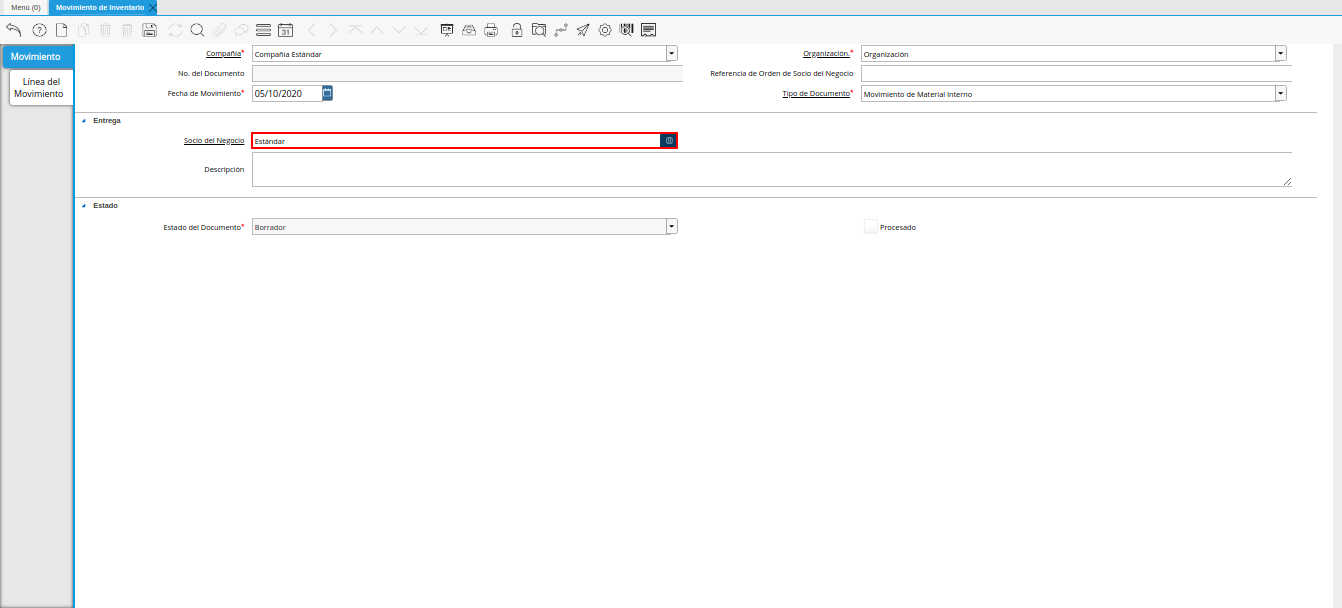This screenshot has width=1342, height=608.
Task: Click Referencia de Orden de Socio field
Action: tap(1076, 74)
